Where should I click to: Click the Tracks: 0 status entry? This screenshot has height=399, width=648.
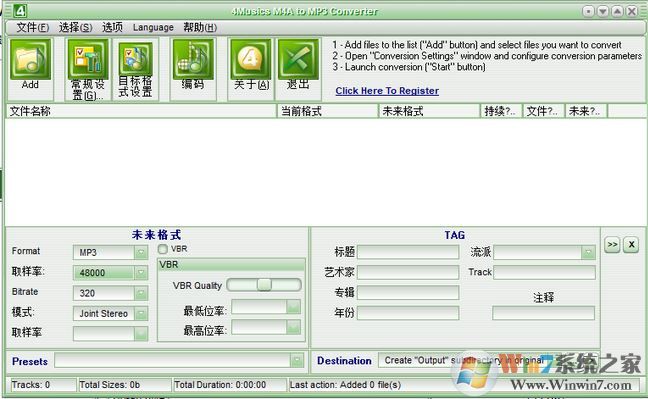coord(43,385)
